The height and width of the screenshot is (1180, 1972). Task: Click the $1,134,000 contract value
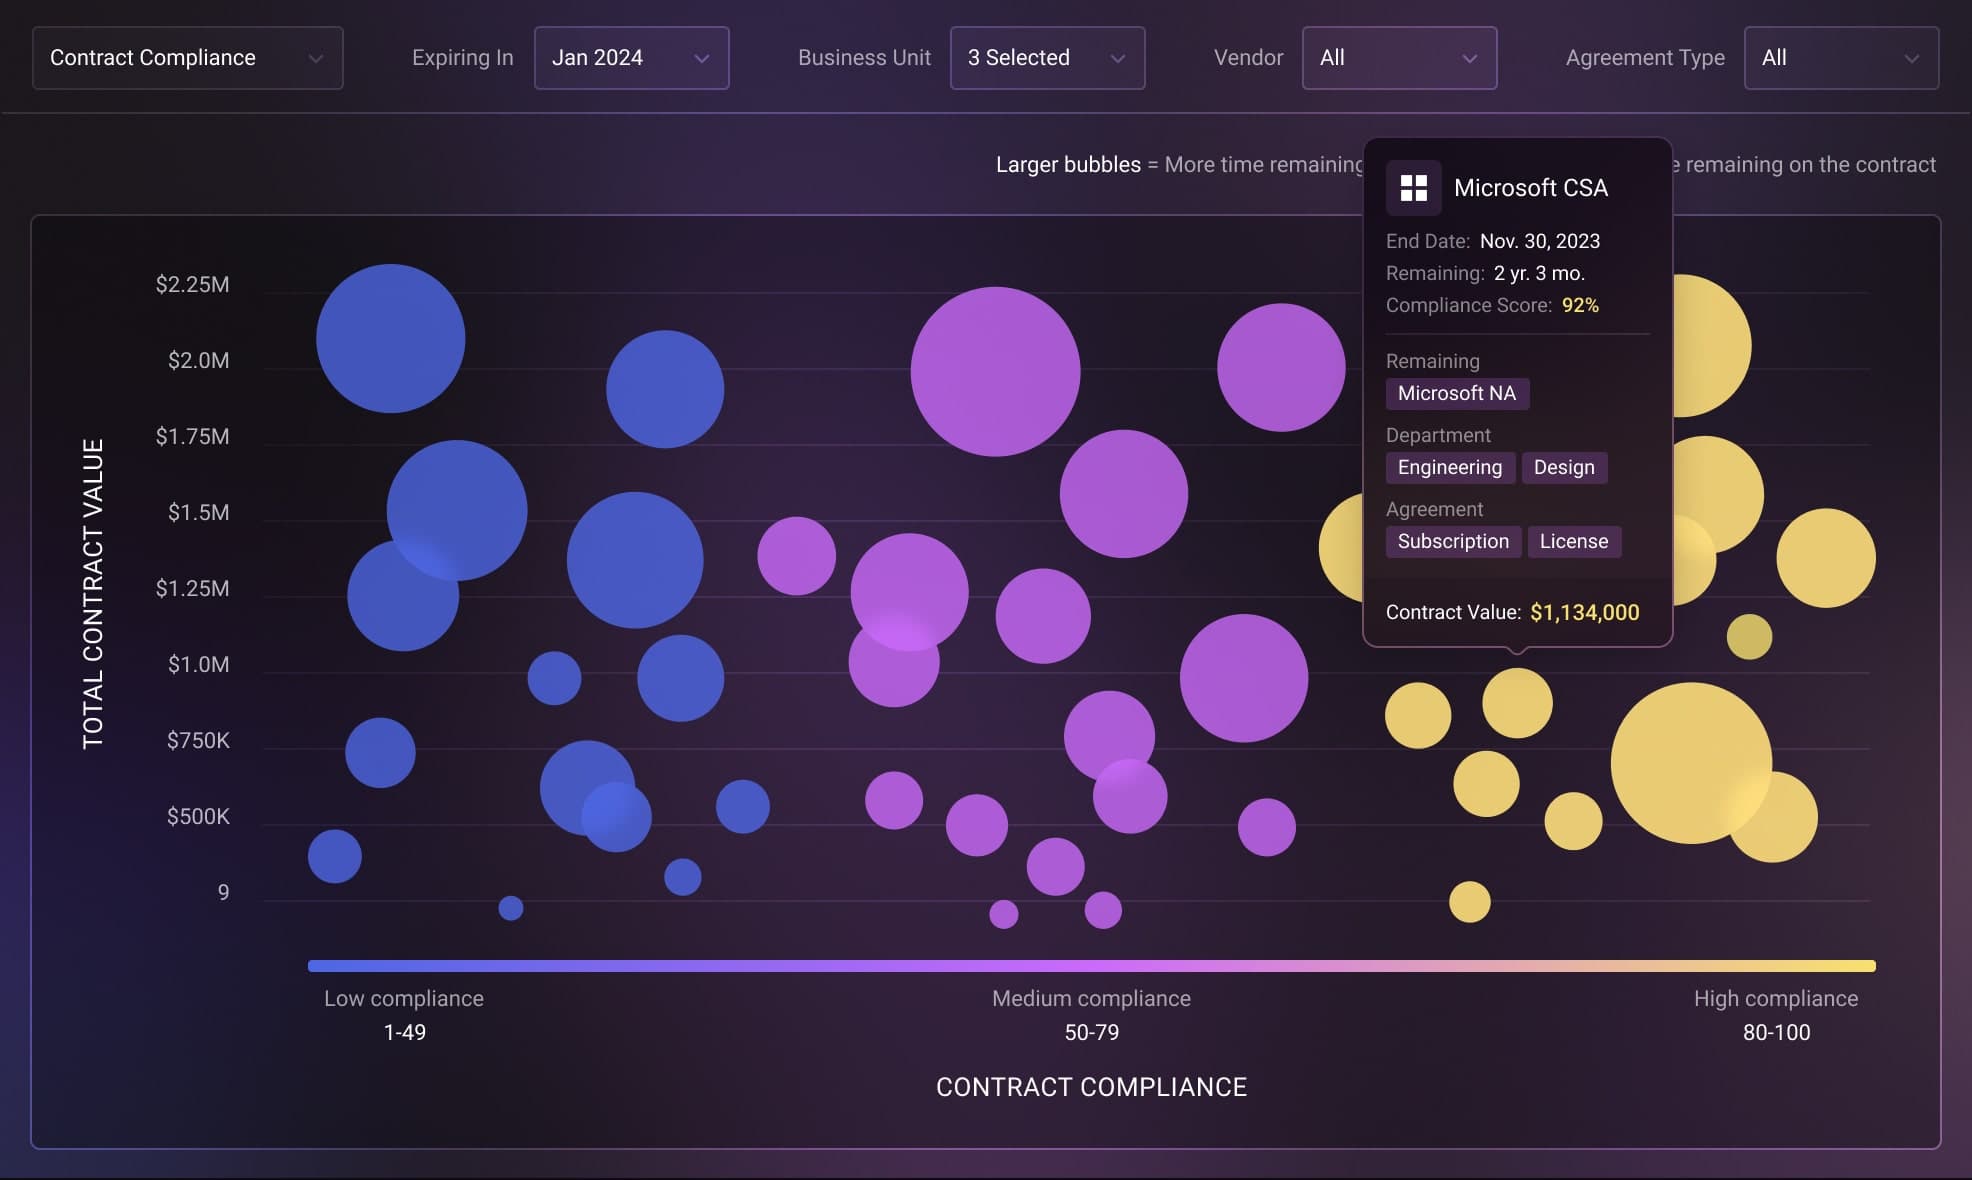click(x=1584, y=612)
